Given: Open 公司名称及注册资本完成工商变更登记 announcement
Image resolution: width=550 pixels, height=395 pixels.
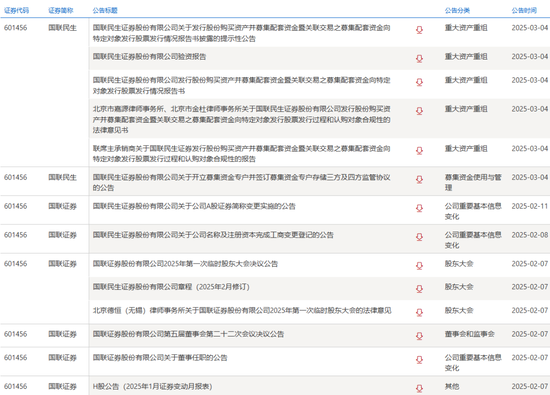Looking at the screenshot, I should pos(213,235).
